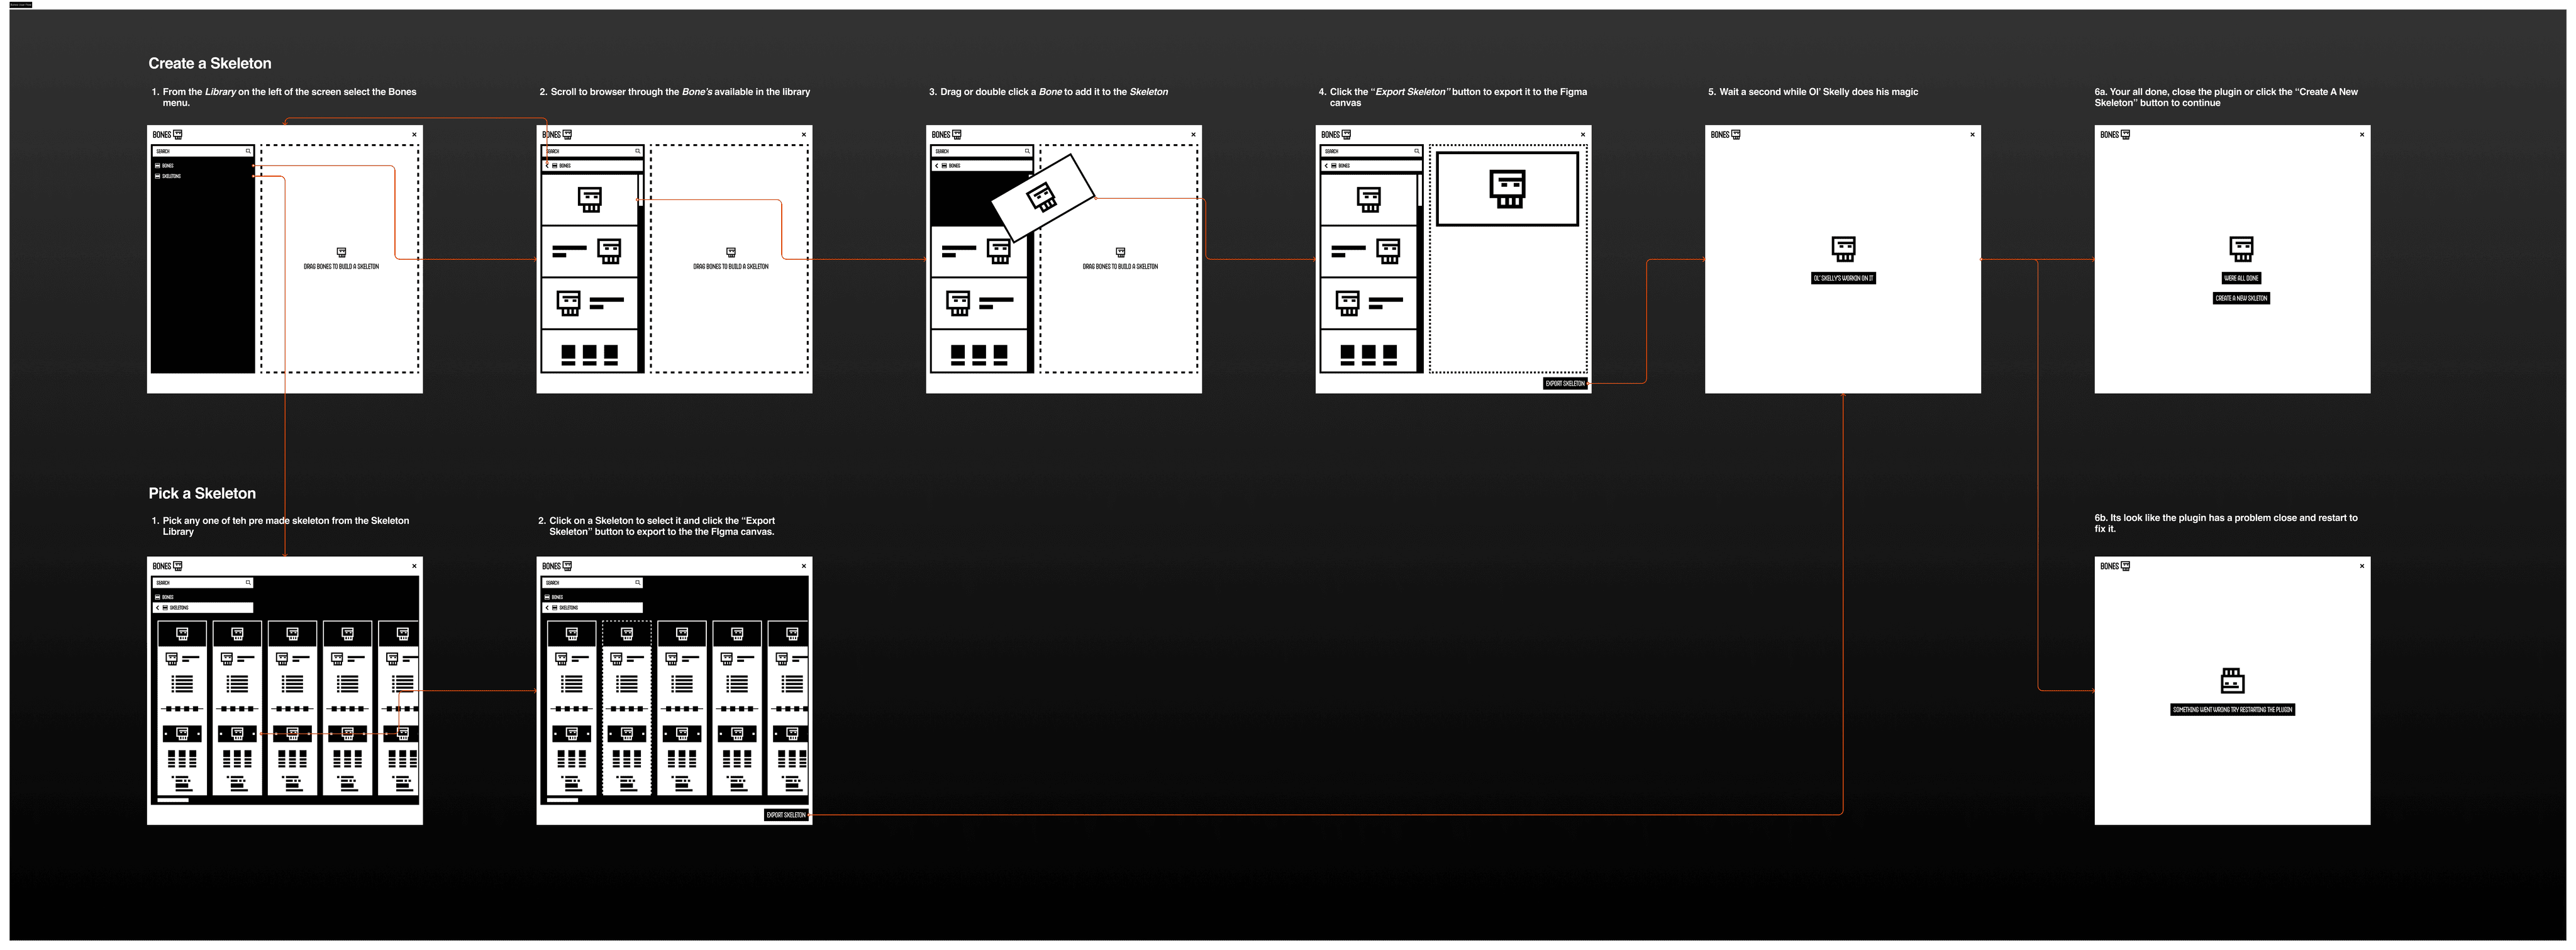Click horizontal scrollbar thumb in Pick step 1 panel

[x=173, y=800]
